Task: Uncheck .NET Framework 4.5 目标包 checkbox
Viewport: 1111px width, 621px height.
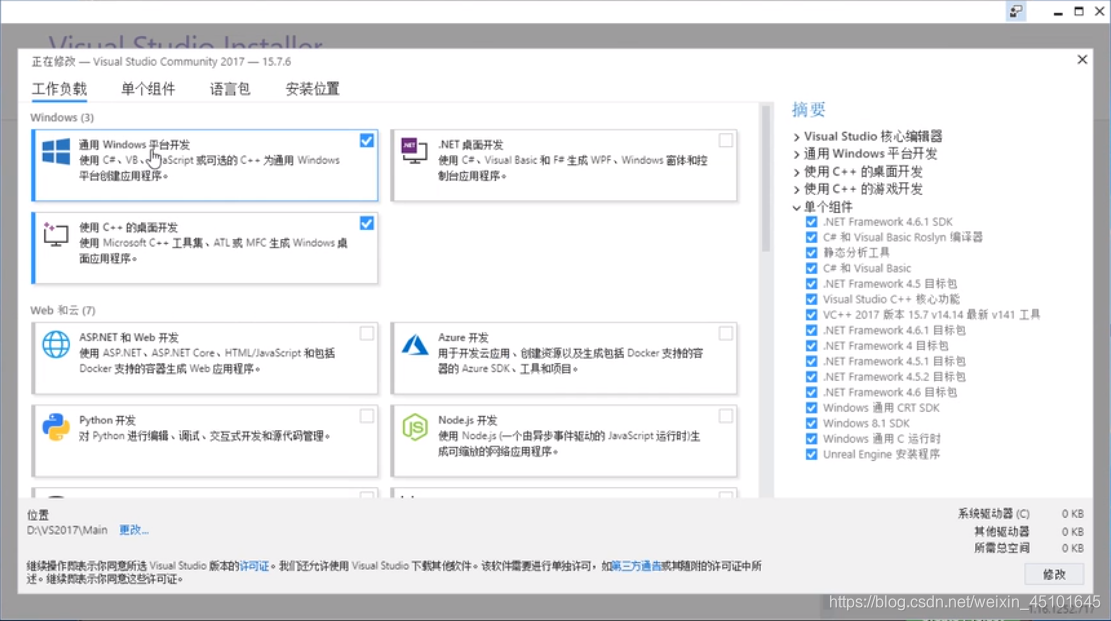Action: [811, 284]
